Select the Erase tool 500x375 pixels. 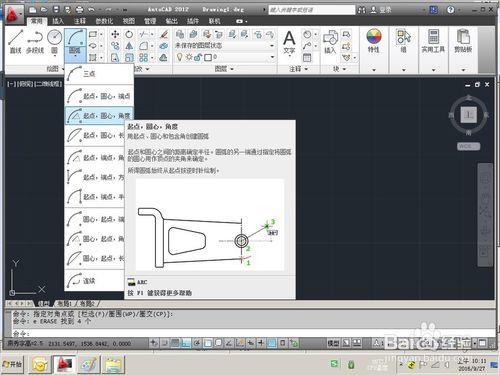pyautogui.click(x=163, y=34)
